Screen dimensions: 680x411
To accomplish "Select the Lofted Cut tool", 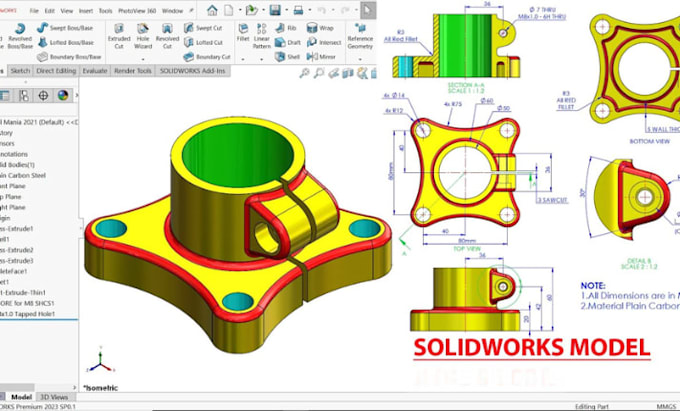I will [203, 42].
